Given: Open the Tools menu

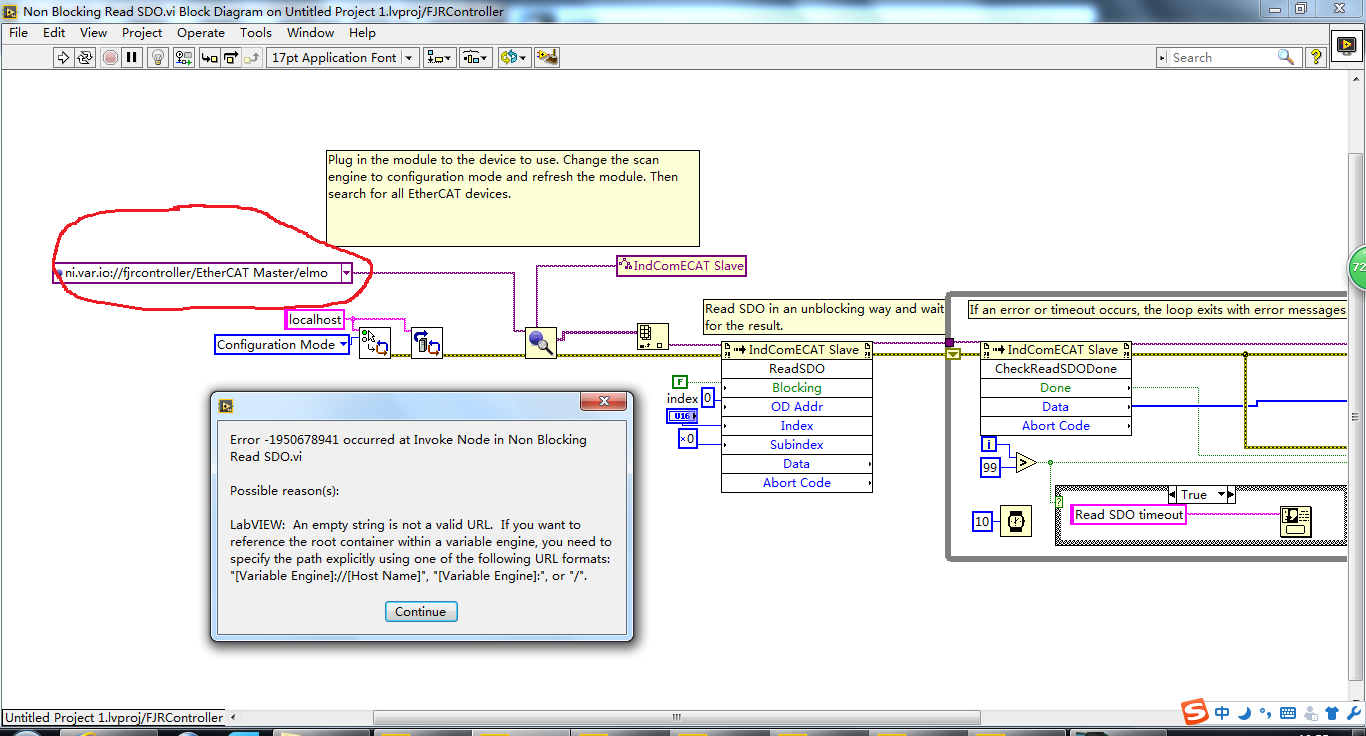Looking at the screenshot, I should pos(256,33).
